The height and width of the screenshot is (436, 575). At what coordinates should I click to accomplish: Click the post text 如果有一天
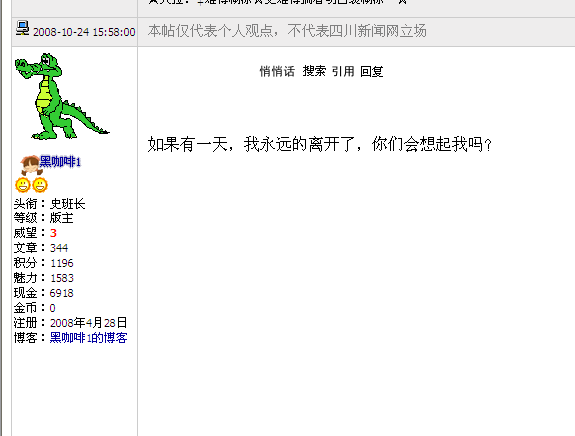pos(319,144)
